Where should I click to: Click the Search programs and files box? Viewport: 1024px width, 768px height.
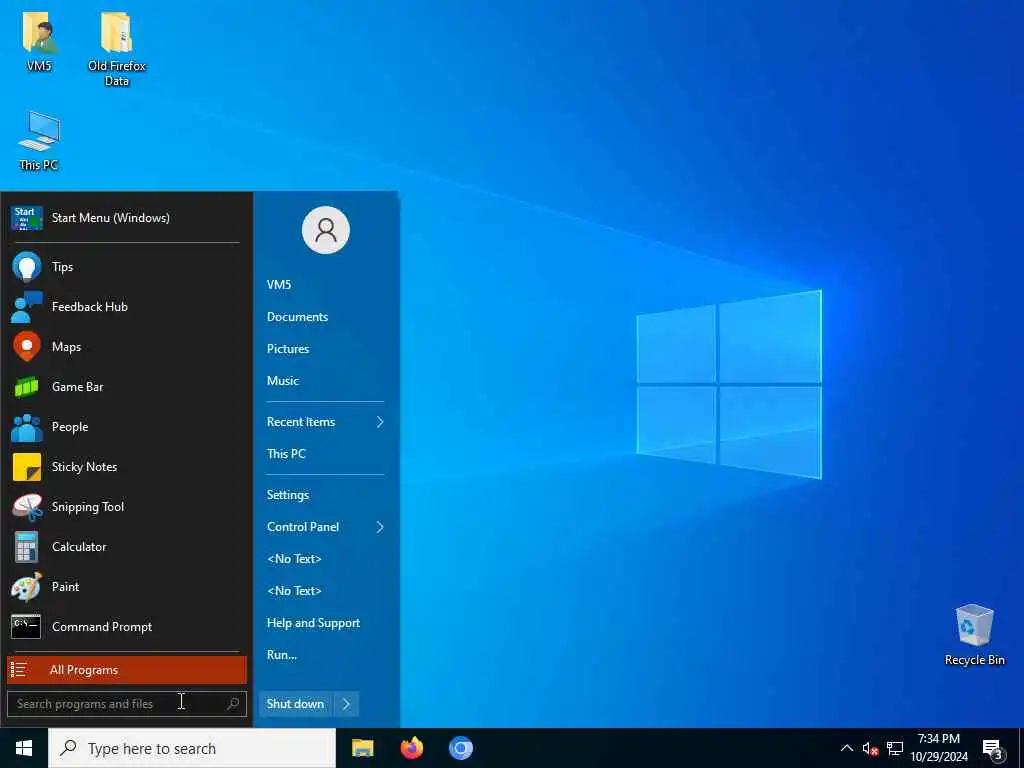[127, 704]
